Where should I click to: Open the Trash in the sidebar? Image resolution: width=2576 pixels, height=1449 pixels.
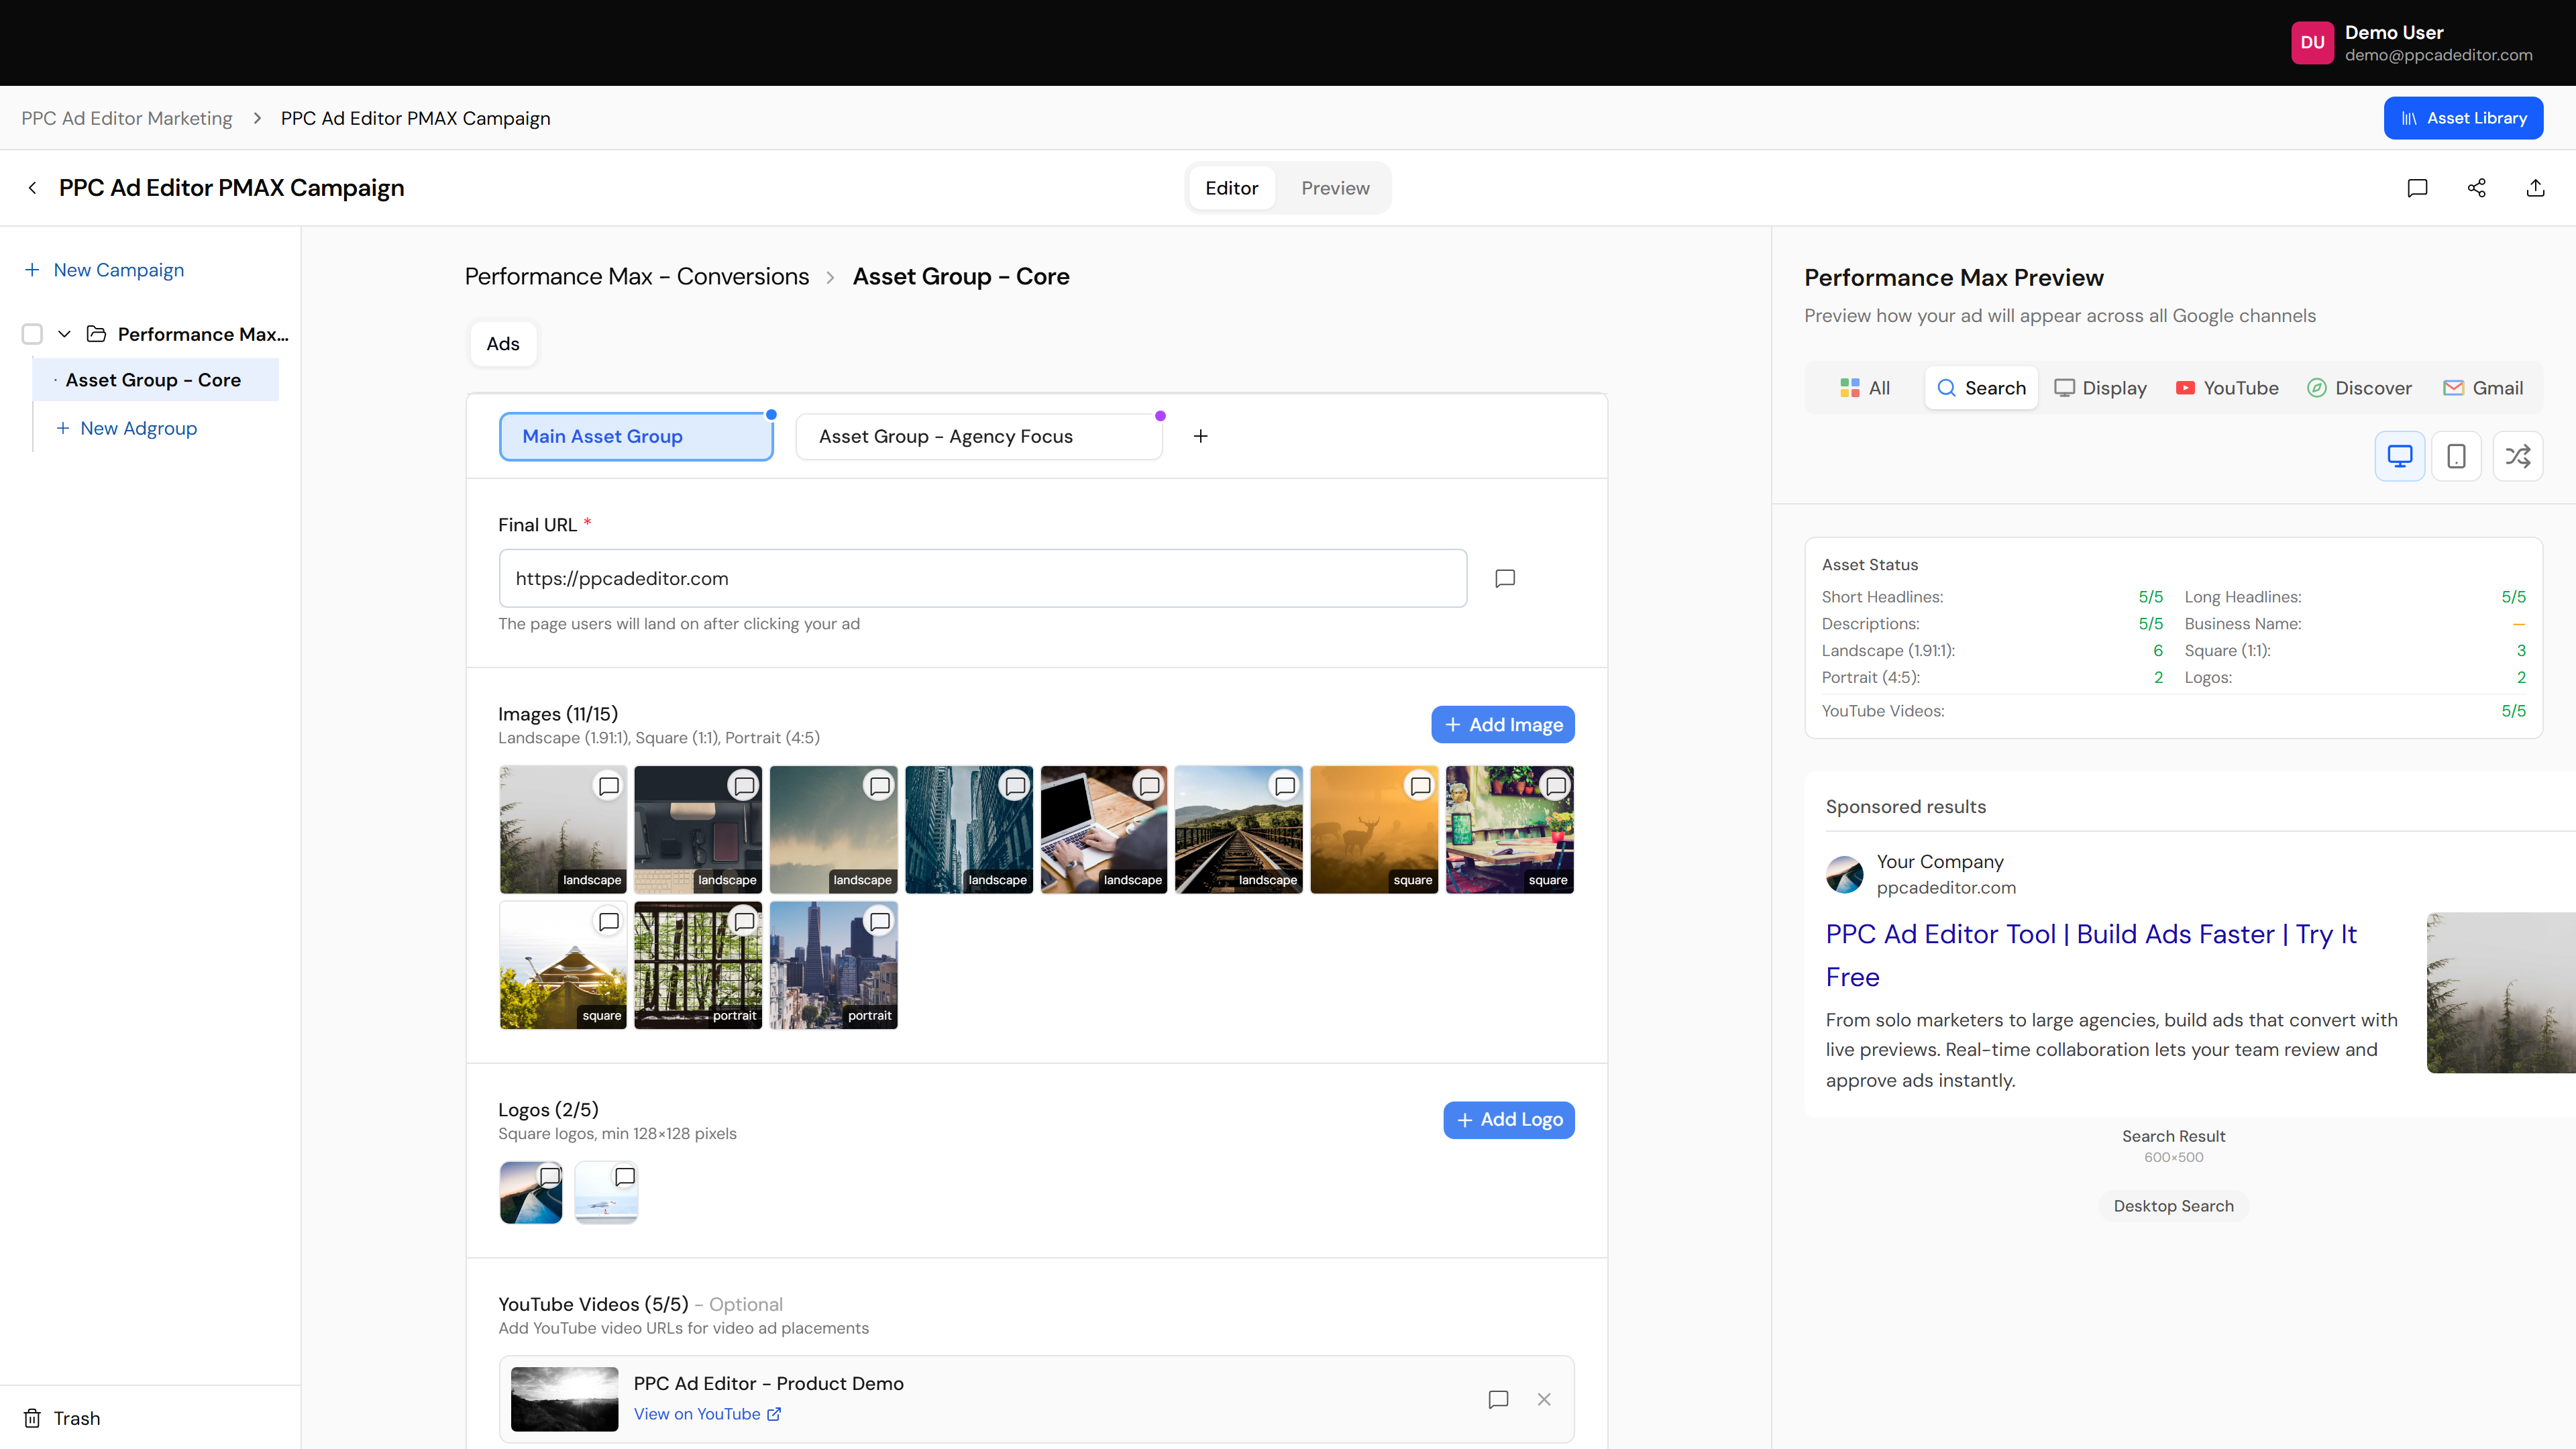click(x=62, y=1418)
